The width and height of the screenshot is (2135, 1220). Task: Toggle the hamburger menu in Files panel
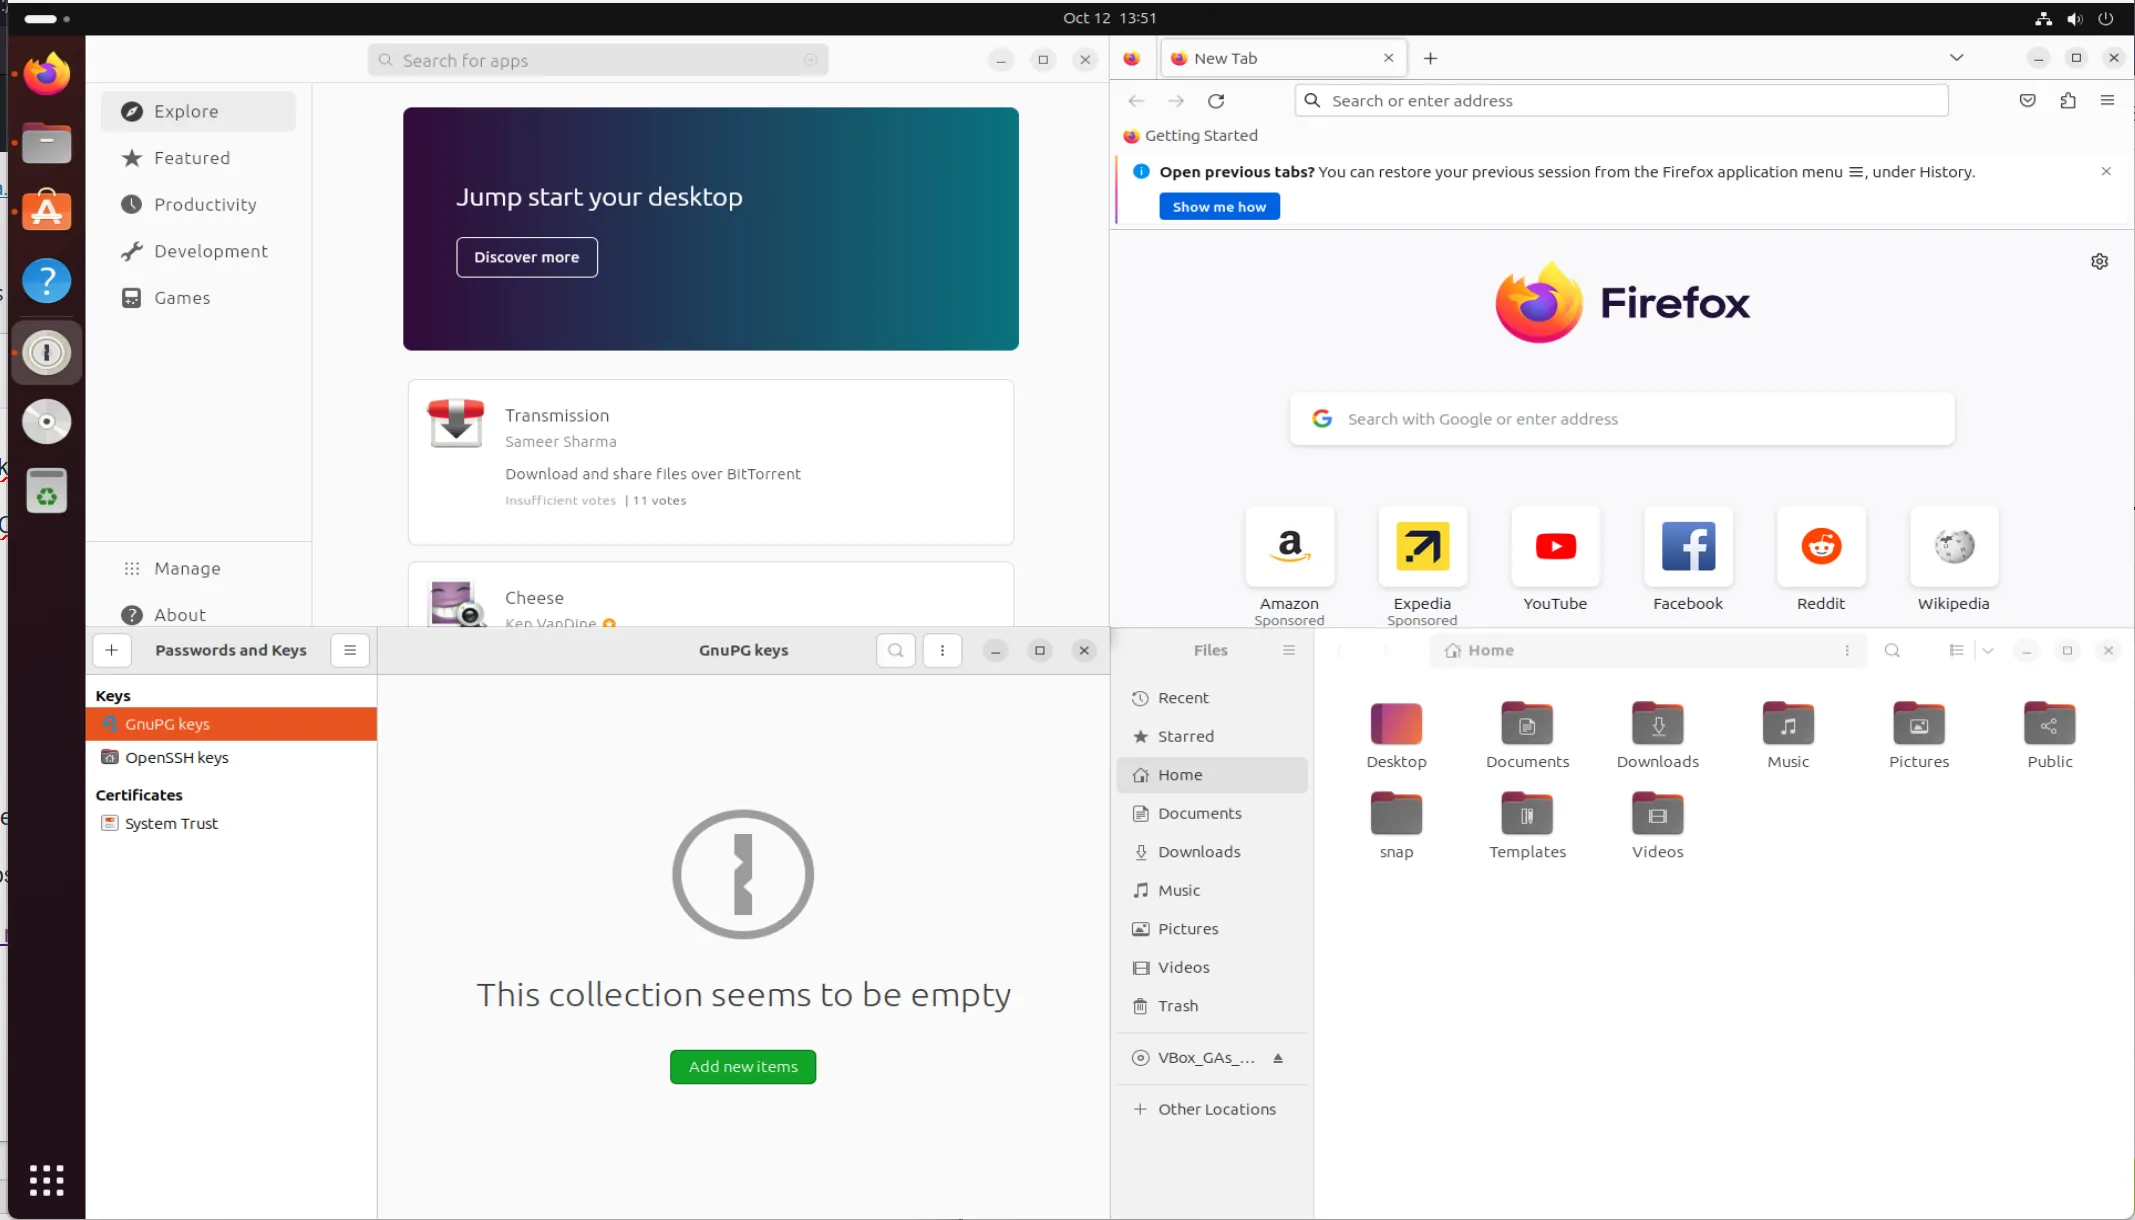point(1289,650)
